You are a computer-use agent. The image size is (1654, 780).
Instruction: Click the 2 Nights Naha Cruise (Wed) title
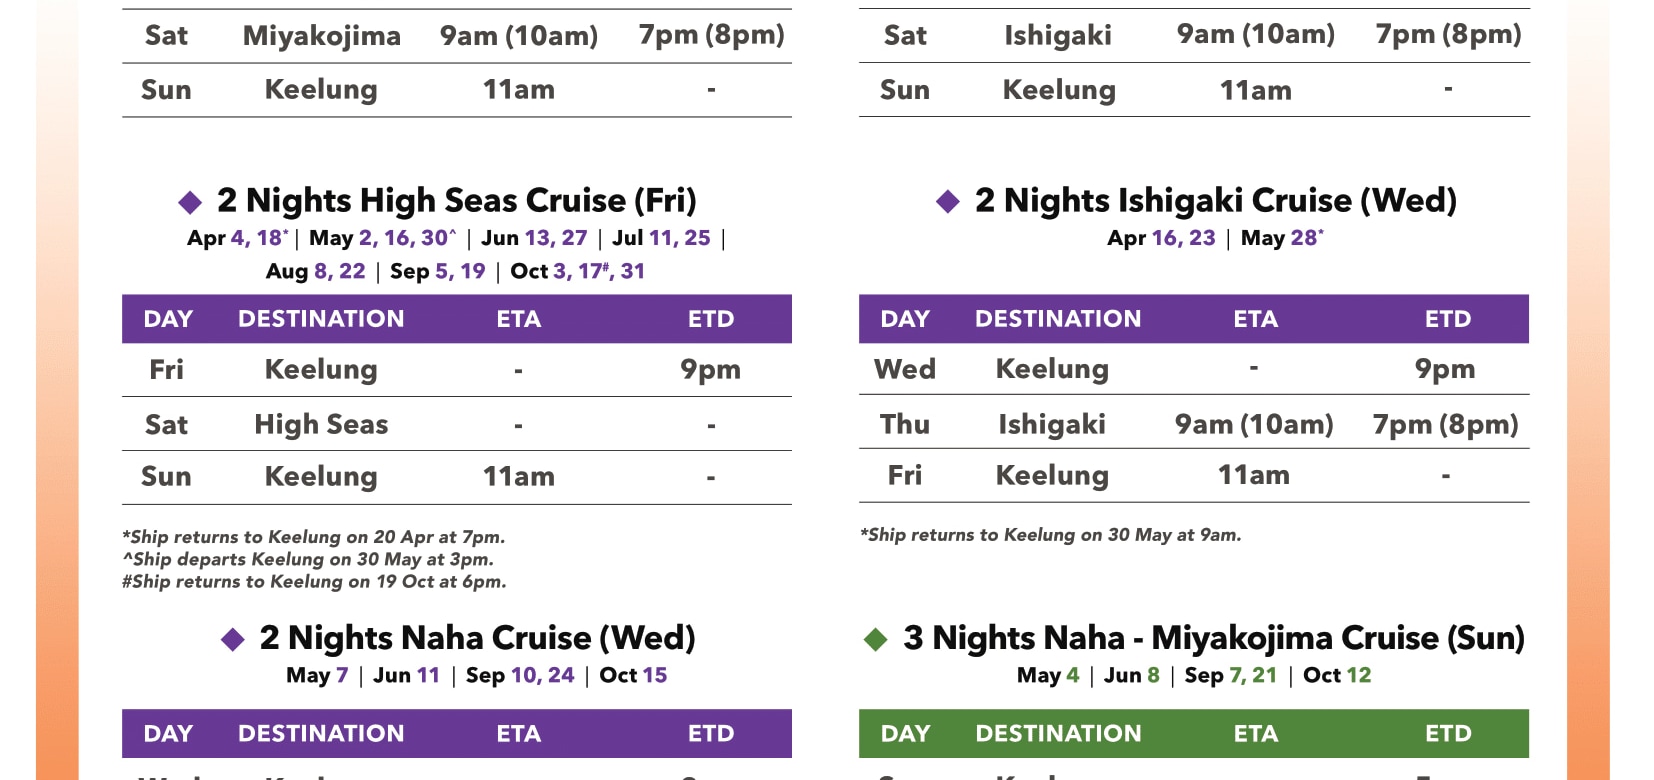(477, 638)
